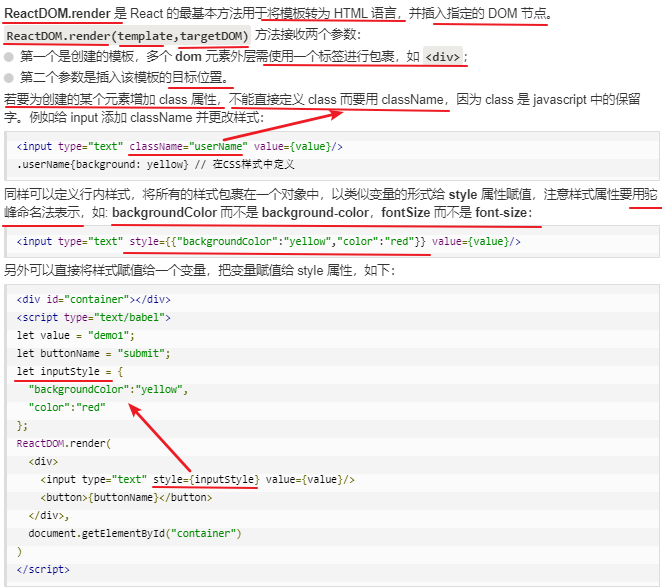Click the let value = "demo1"; line
The width and height of the screenshot is (662, 587).
[x=76, y=336]
